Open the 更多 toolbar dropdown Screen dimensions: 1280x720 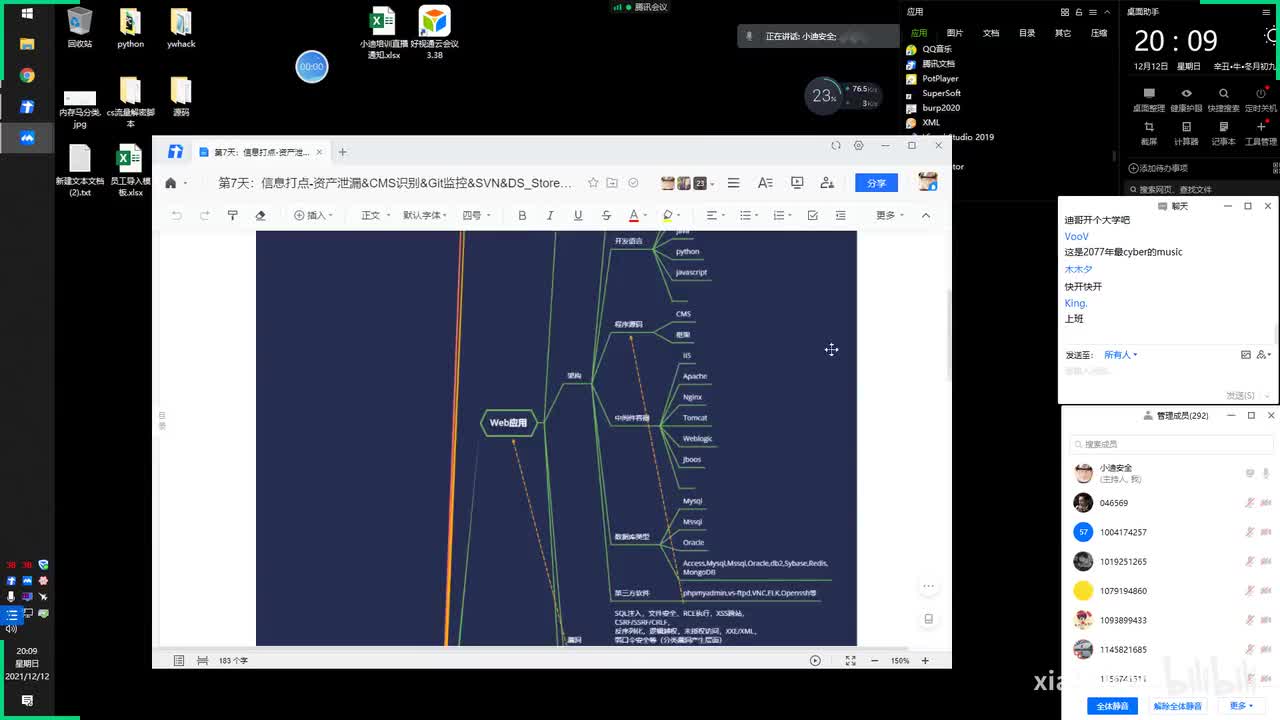click(889, 215)
